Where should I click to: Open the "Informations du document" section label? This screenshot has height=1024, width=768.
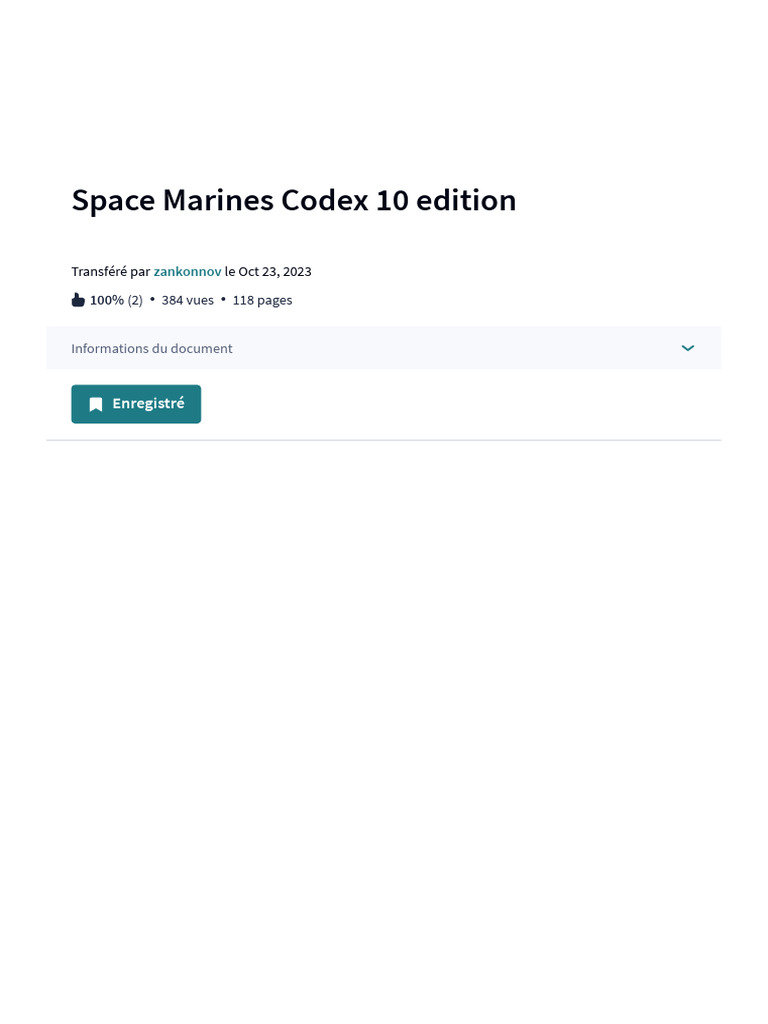(x=152, y=348)
